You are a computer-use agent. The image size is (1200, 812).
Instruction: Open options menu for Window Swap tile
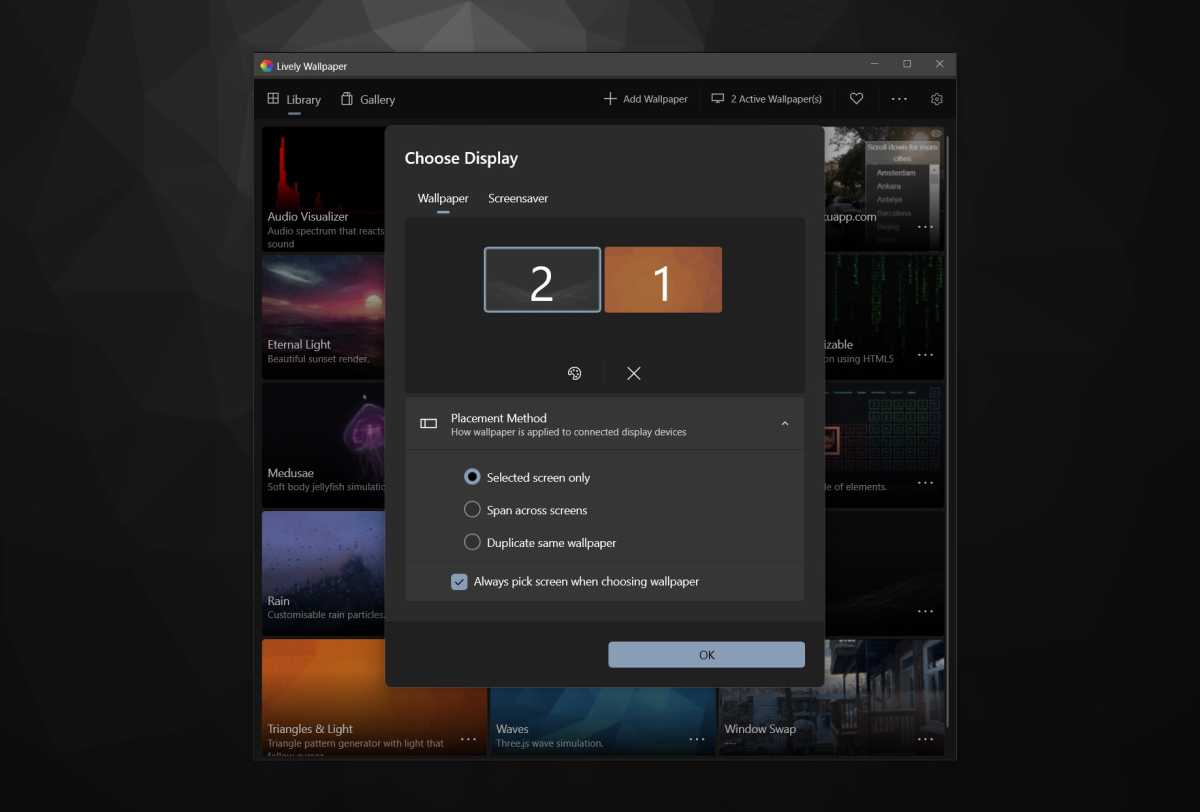(x=925, y=739)
